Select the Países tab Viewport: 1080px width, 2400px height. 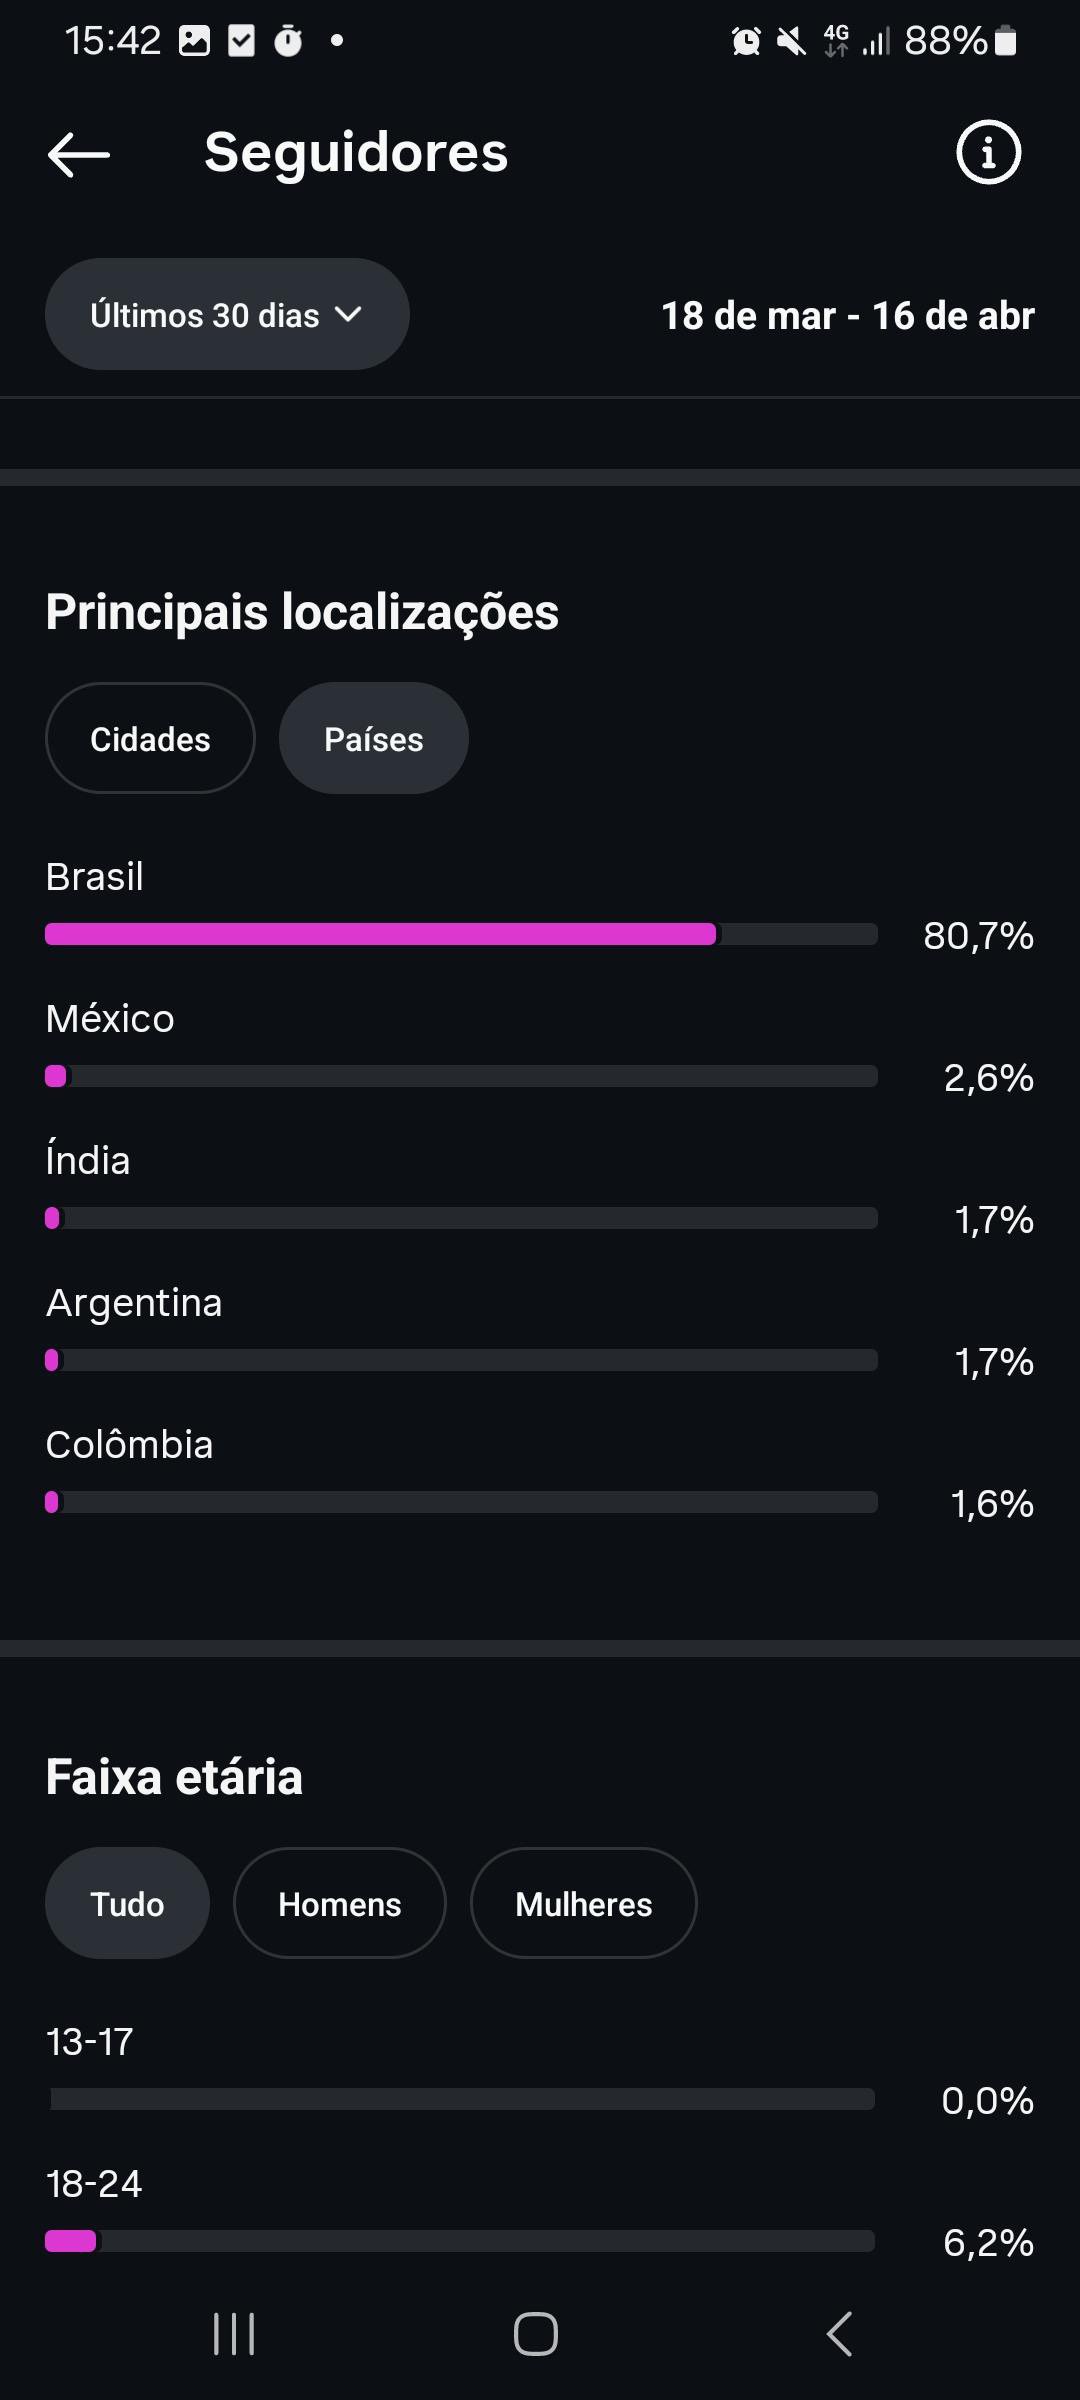point(373,739)
